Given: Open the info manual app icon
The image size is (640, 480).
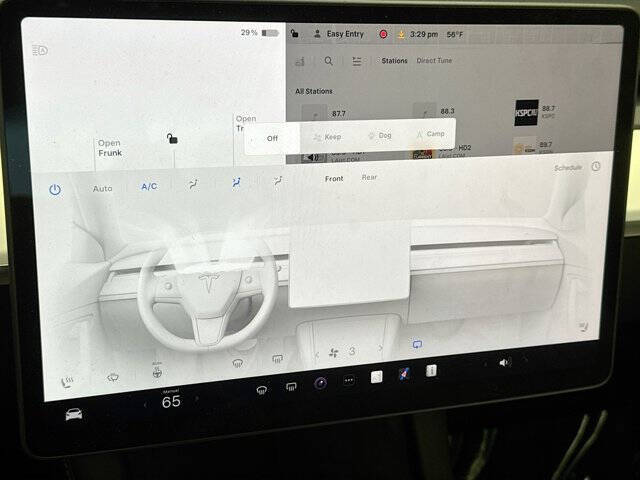Looking at the screenshot, I should click(431, 371).
